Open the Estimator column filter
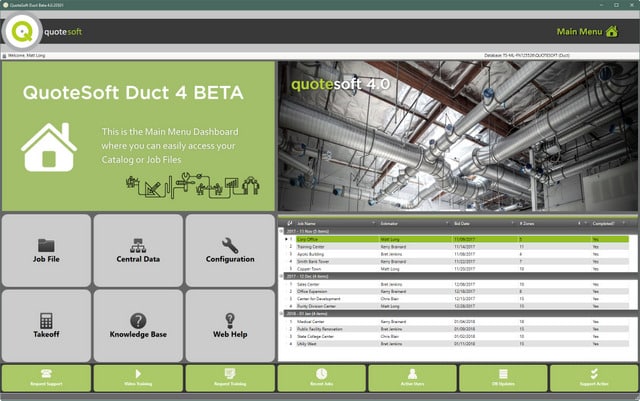This screenshot has width=640, height=401. point(447,223)
